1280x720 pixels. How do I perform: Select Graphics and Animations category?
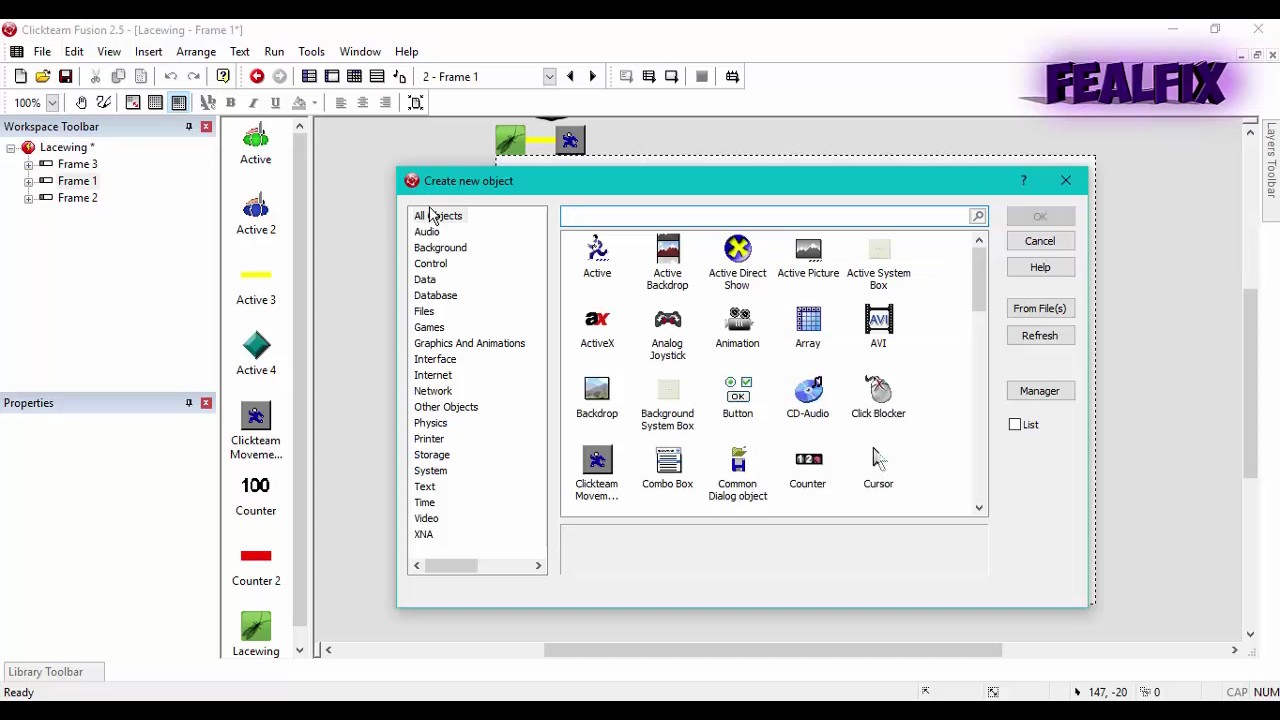tap(469, 343)
